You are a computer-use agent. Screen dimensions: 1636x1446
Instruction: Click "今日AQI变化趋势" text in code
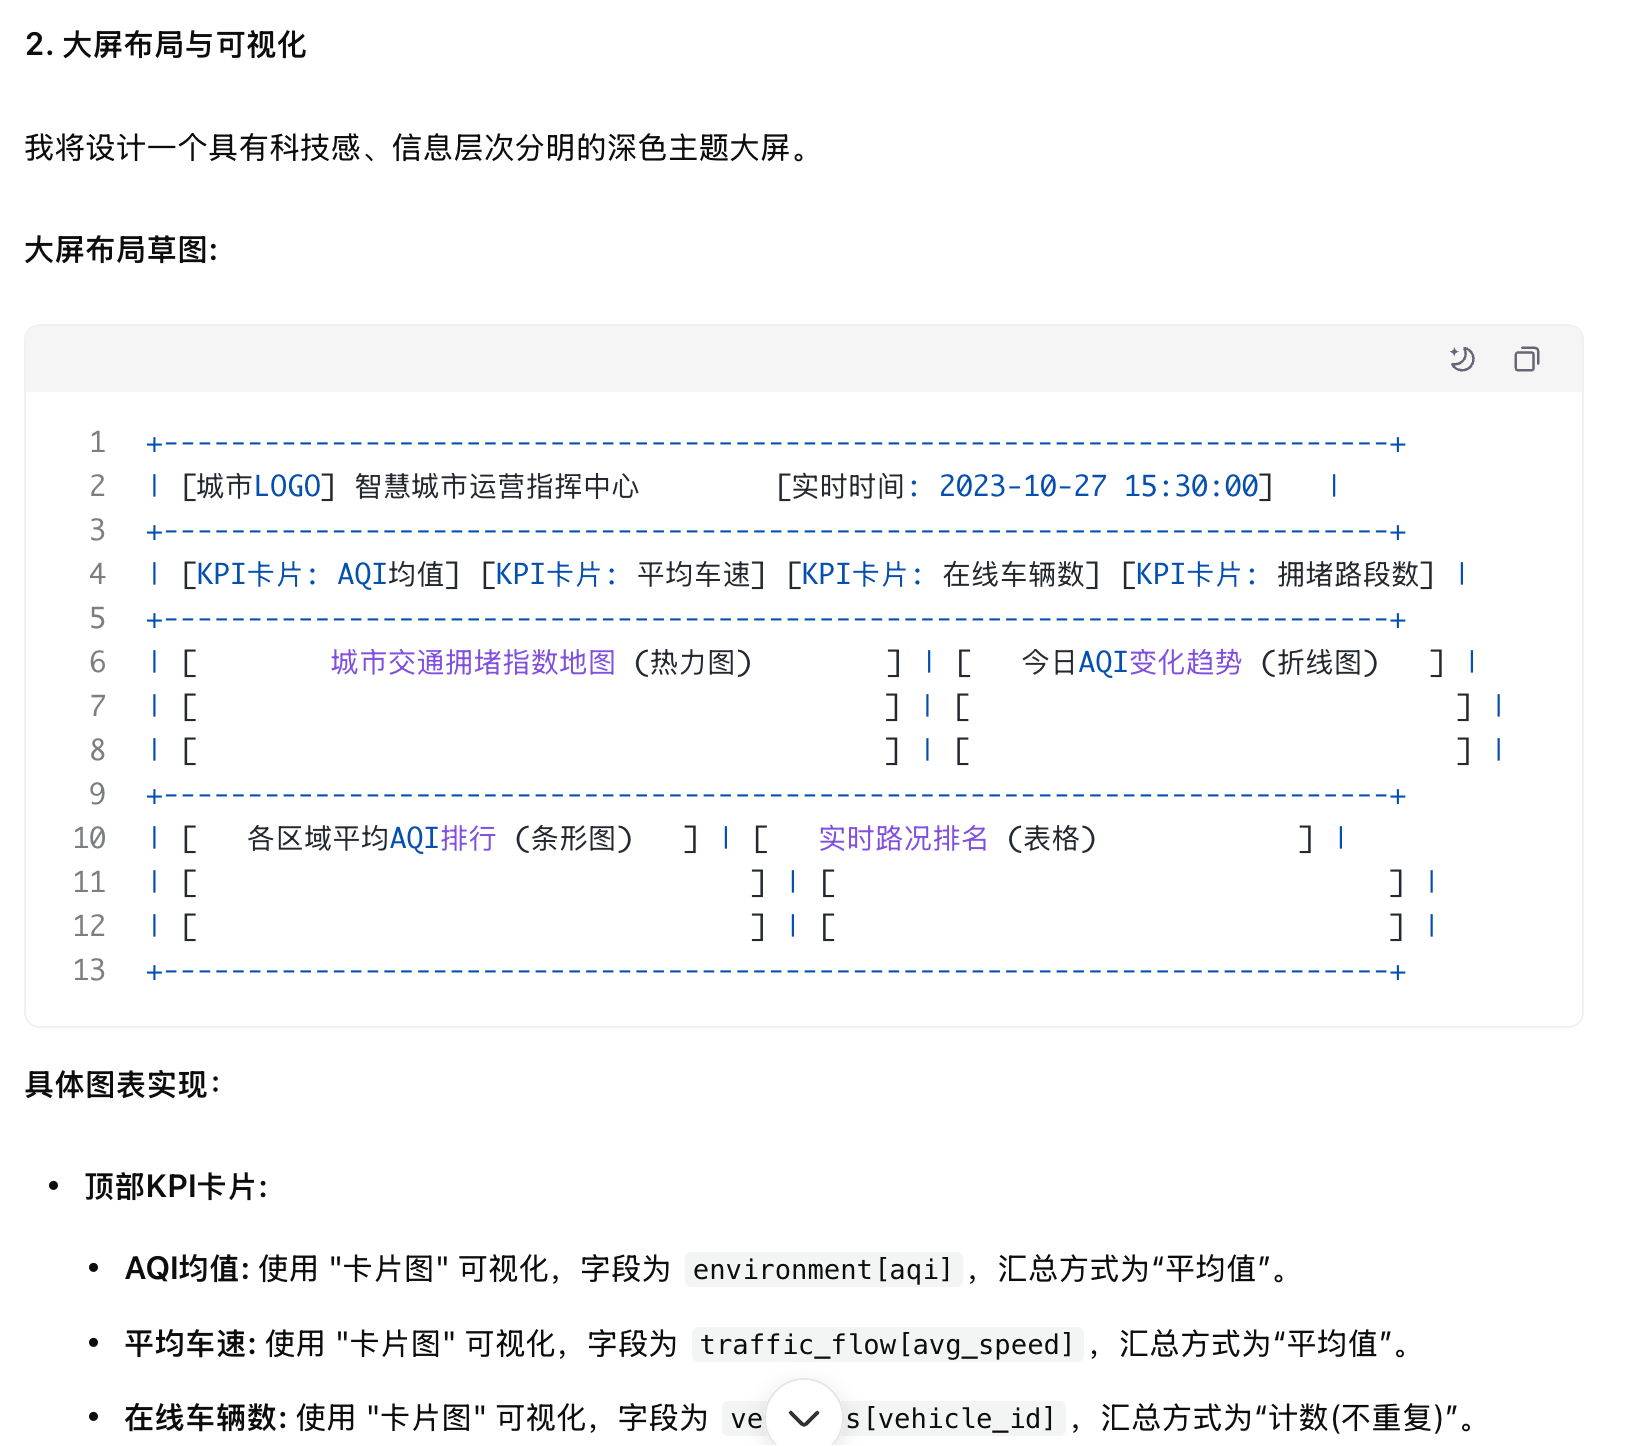point(1131,662)
